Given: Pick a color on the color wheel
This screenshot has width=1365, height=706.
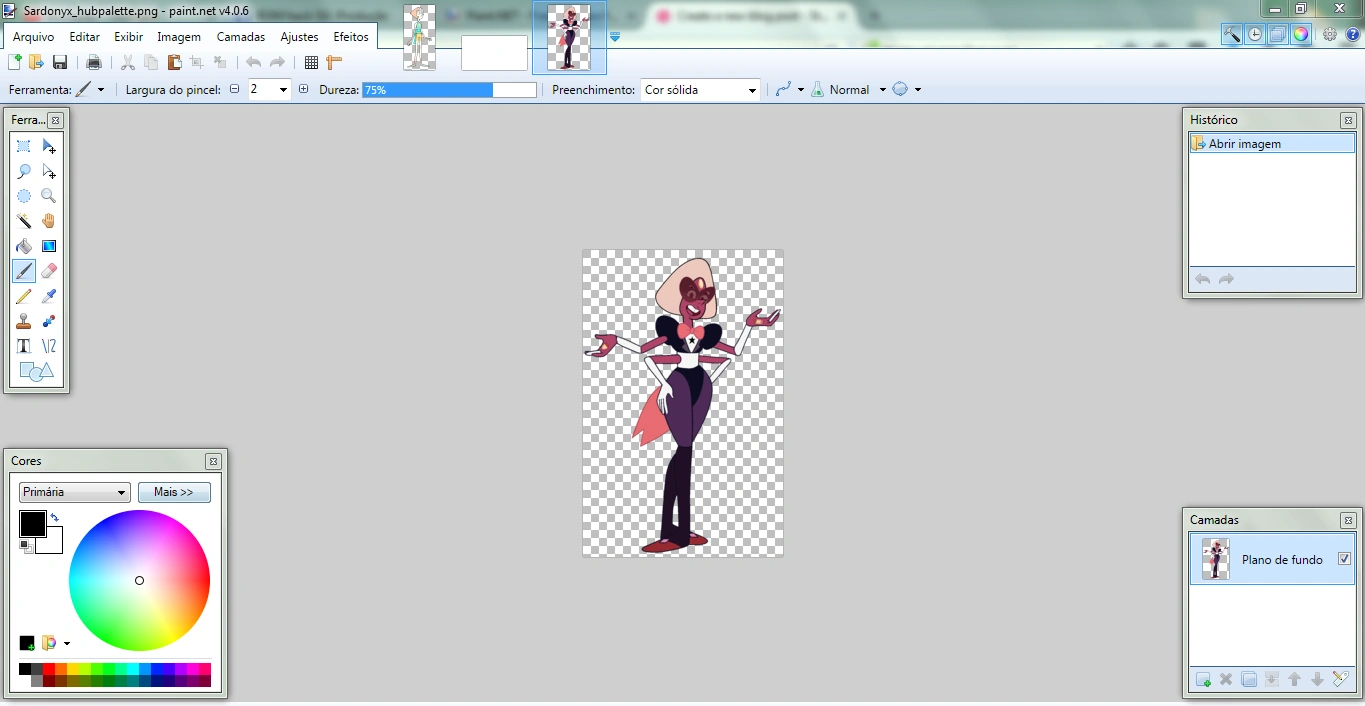Looking at the screenshot, I should [x=139, y=580].
